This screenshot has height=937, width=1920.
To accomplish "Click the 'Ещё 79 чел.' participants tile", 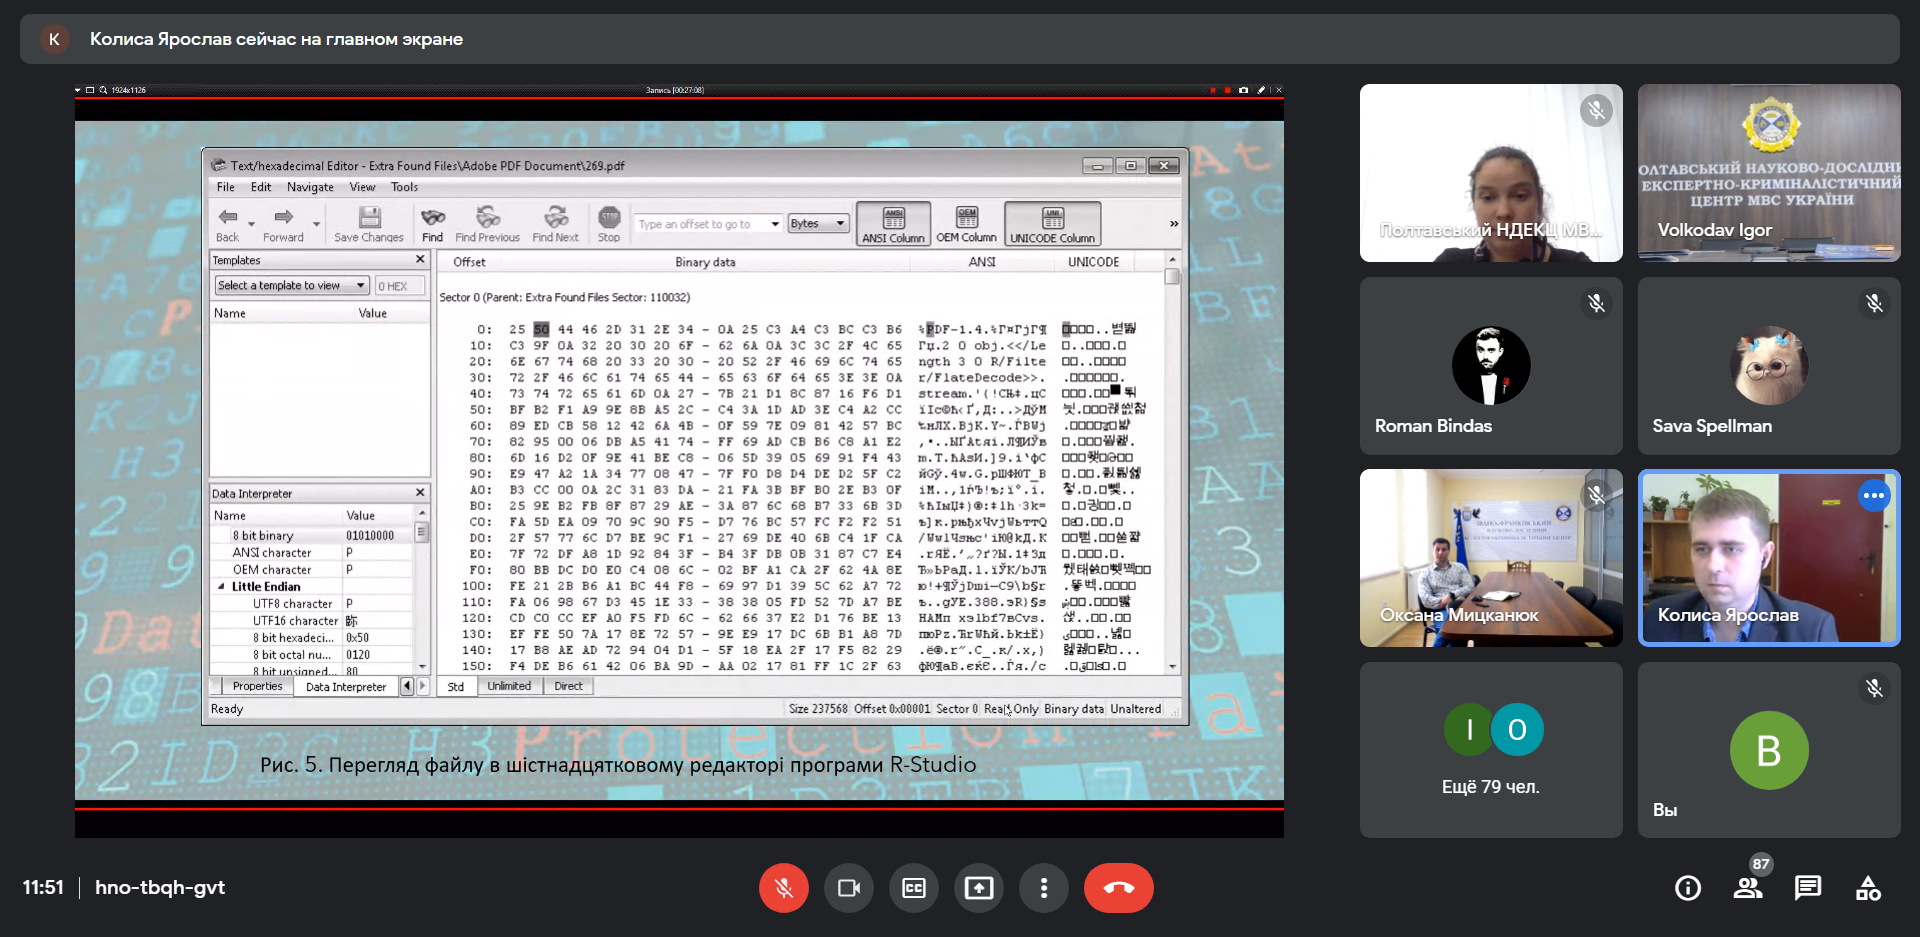I will (1490, 750).
